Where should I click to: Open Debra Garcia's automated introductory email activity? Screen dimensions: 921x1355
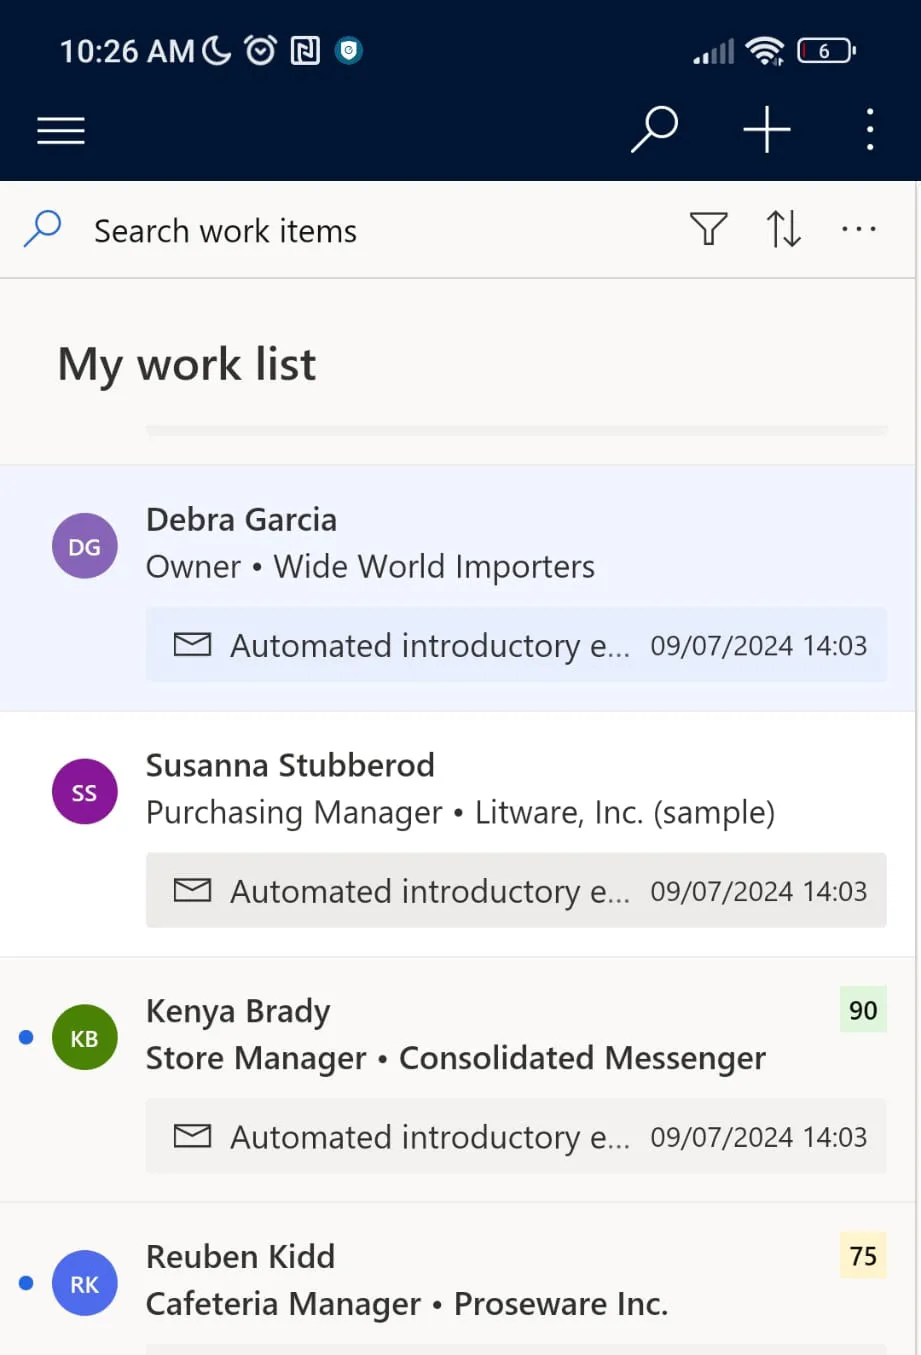pos(516,645)
